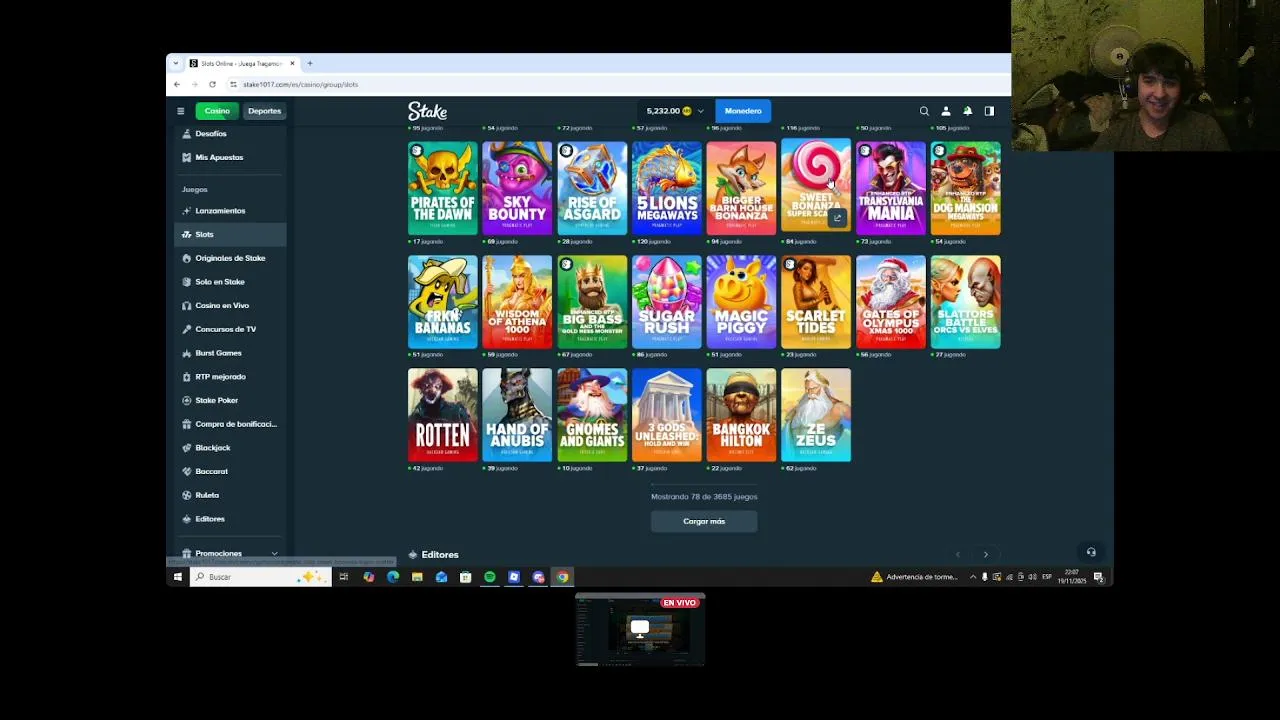Select Mis Apuestas in the sidebar

pos(231,157)
